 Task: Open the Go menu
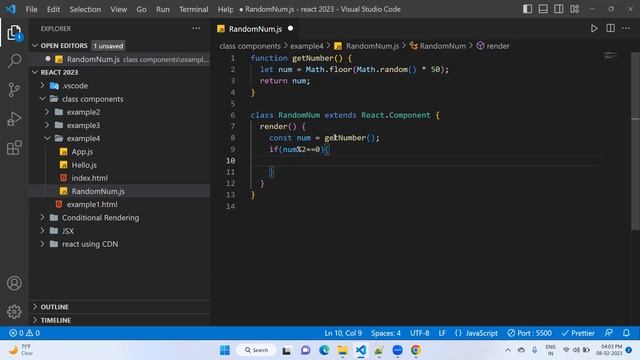point(141,9)
